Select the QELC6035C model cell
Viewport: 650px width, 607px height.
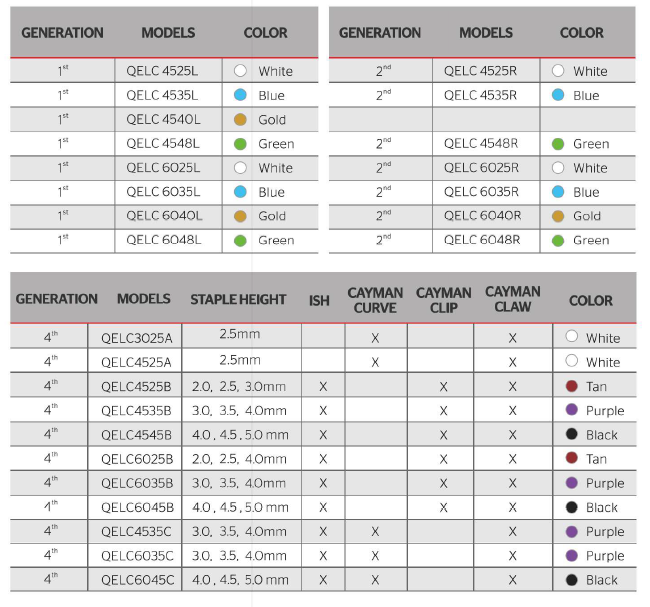[137, 556]
